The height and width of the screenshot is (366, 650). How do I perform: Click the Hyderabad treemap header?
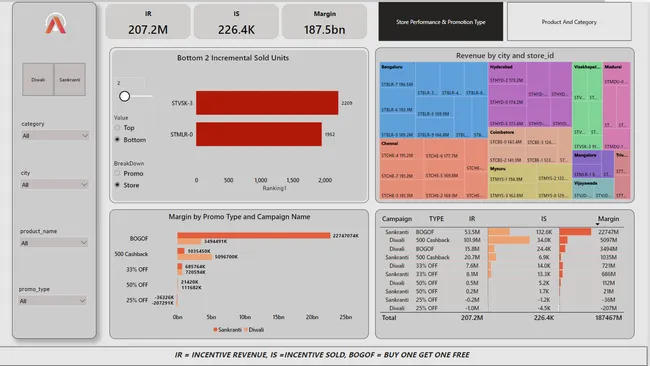(501, 67)
